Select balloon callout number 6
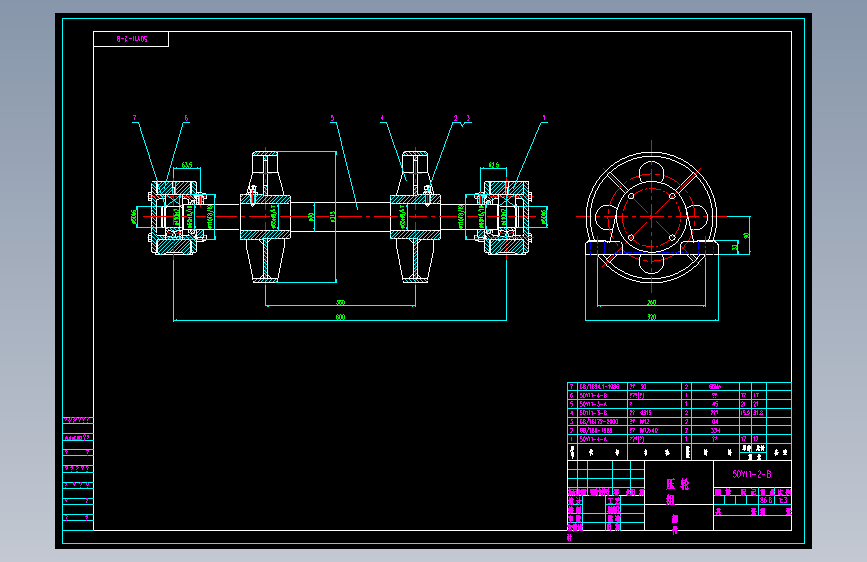Screen dimensions: 867x562 tap(186, 118)
